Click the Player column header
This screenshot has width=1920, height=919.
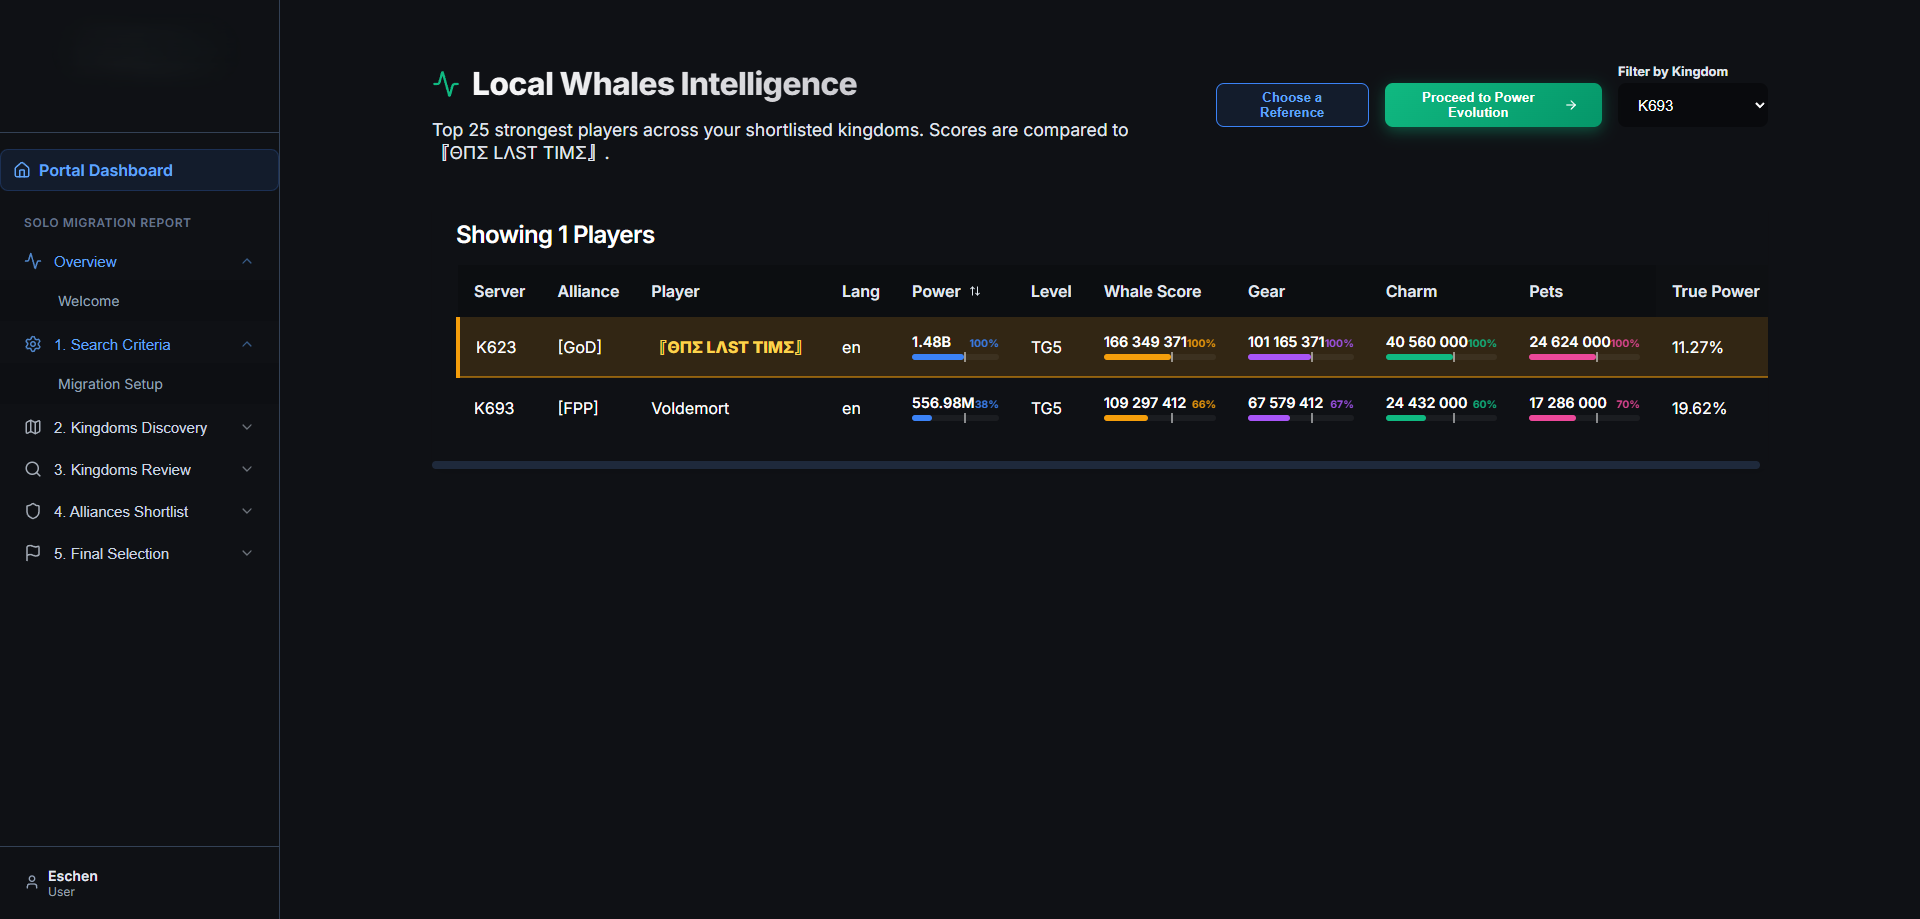click(675, 291)
